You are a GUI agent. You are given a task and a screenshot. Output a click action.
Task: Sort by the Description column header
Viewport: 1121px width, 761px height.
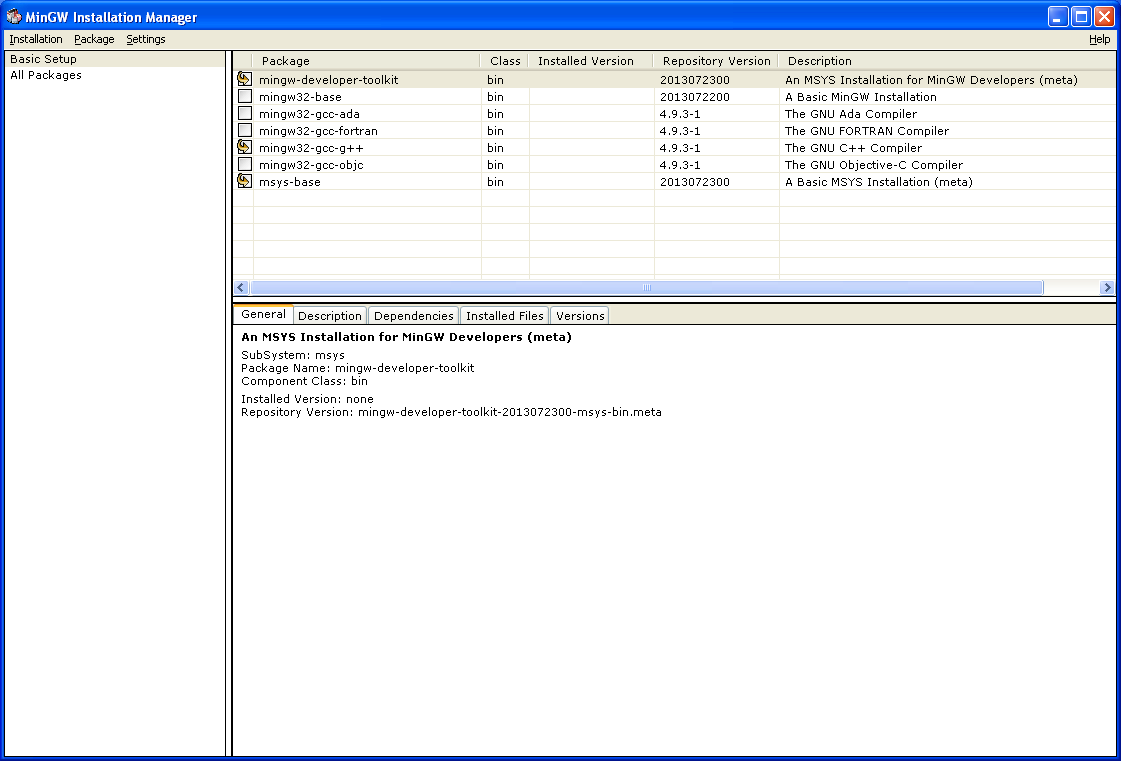coord(947,62)
